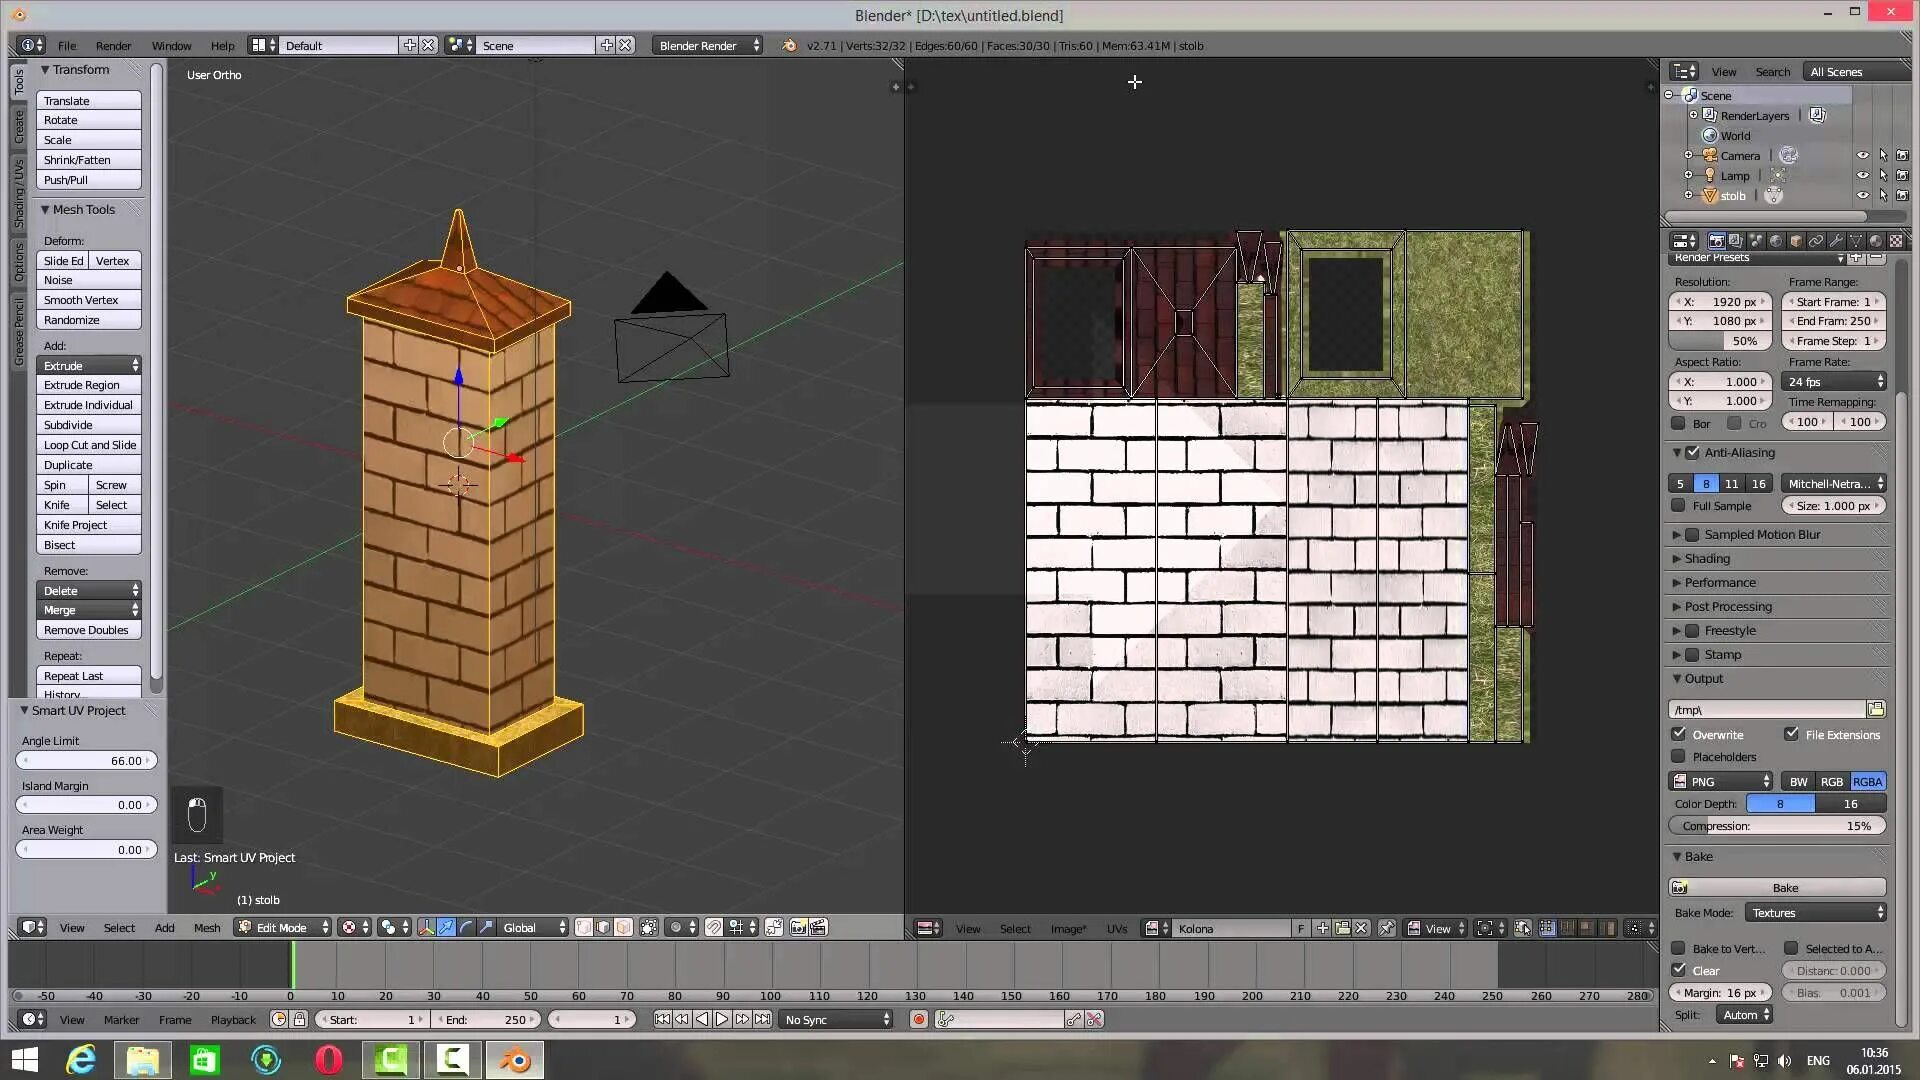Click the record auto-keyframe button
Viewport: 1920px width, 1080px height.
click(x=918, y=1019)
